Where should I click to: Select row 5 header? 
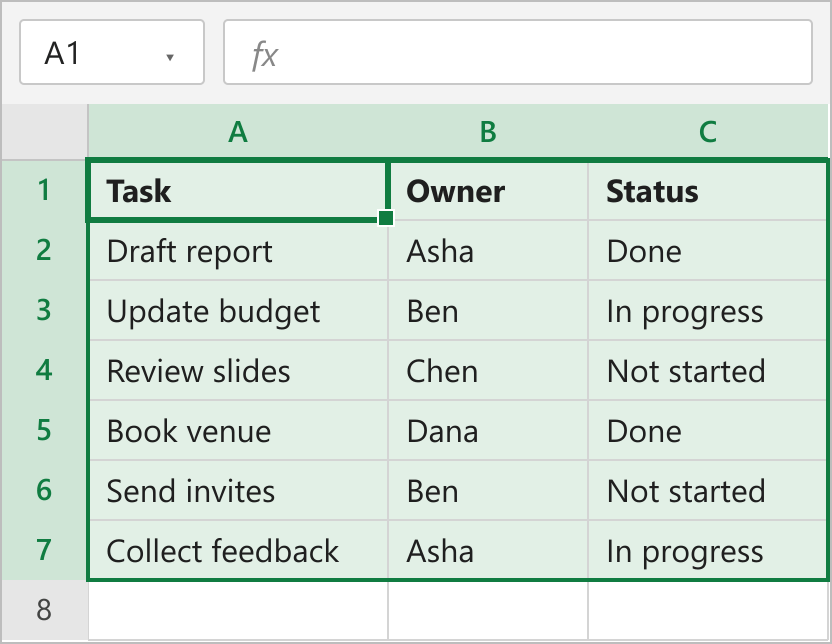click(x=45, y=430)
